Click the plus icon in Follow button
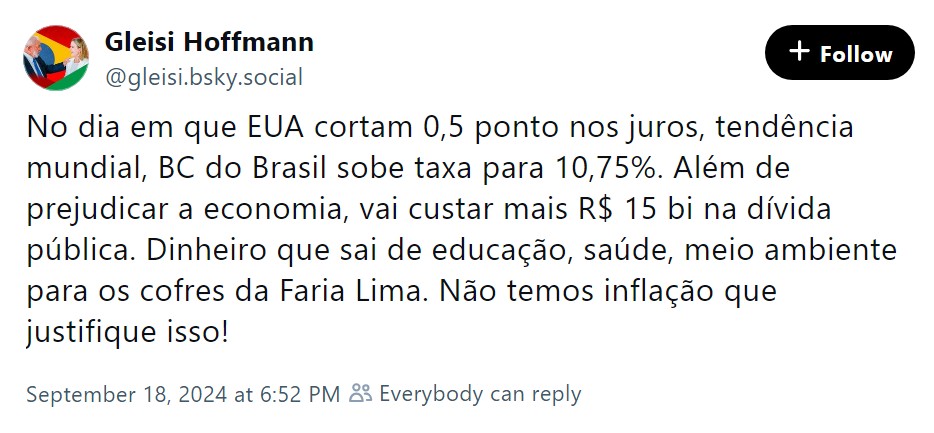The height and width of the screenshot is (433, 934). pyautogui.click(x=799, y=53)
